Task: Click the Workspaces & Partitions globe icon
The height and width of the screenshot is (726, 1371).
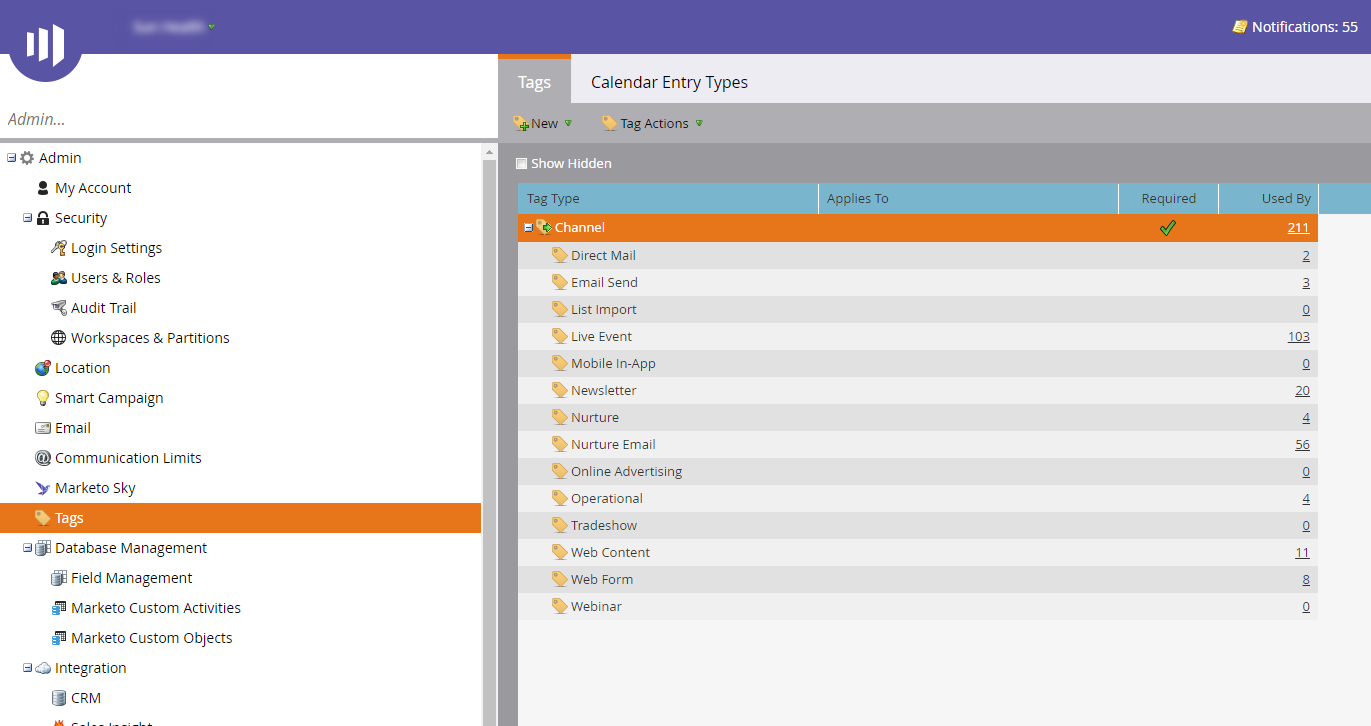Action: click(x=58, y=338)
